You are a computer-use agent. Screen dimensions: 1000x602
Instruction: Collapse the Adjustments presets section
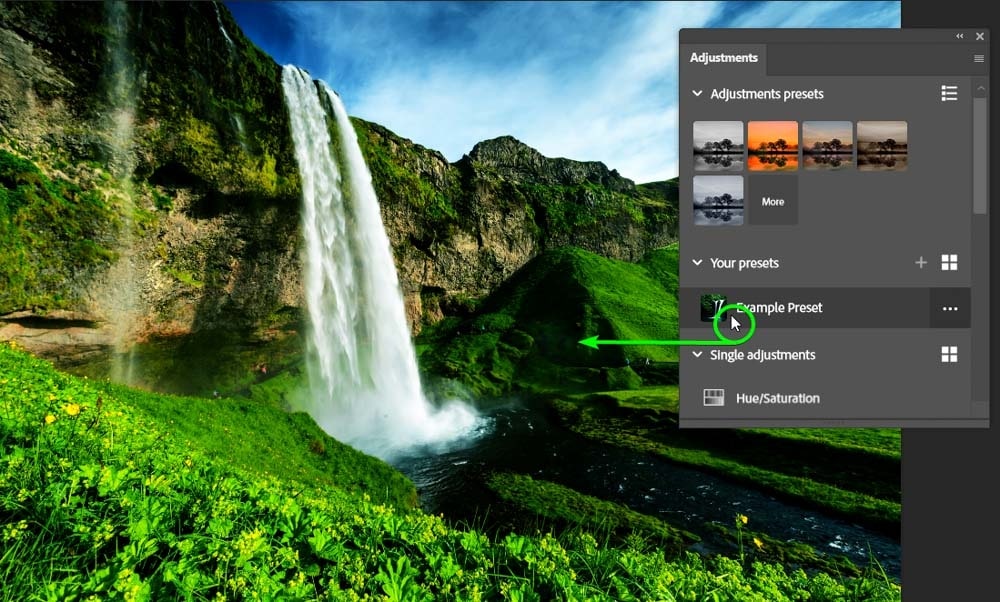[x=697, y=94]
